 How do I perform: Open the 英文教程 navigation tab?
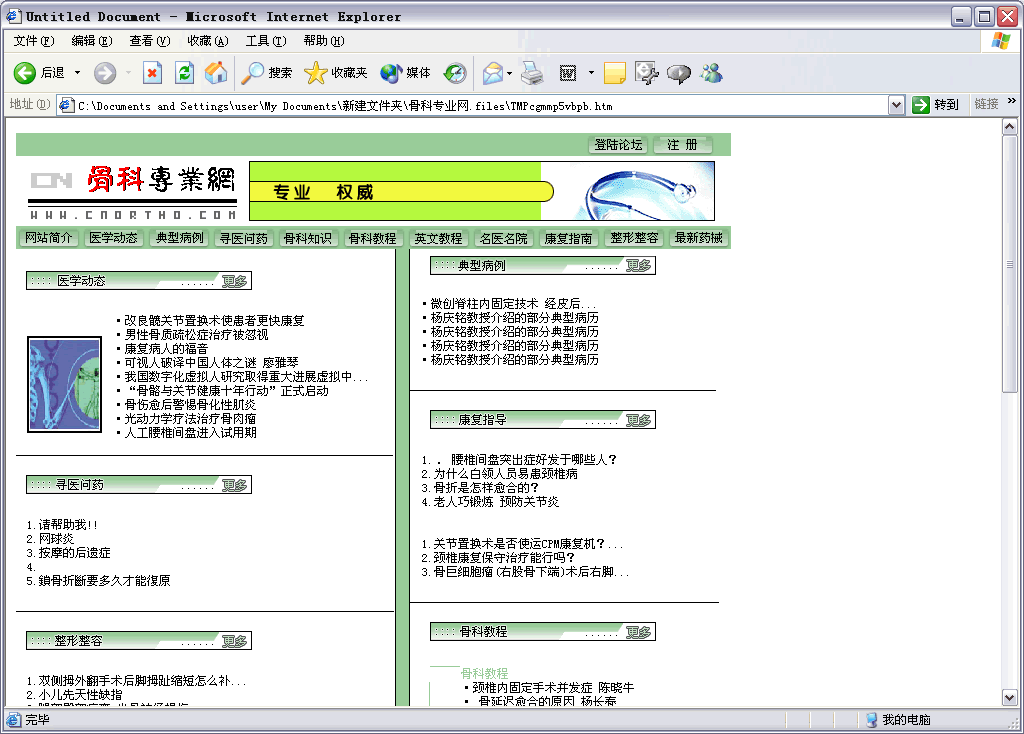click(x=438, y=238)
